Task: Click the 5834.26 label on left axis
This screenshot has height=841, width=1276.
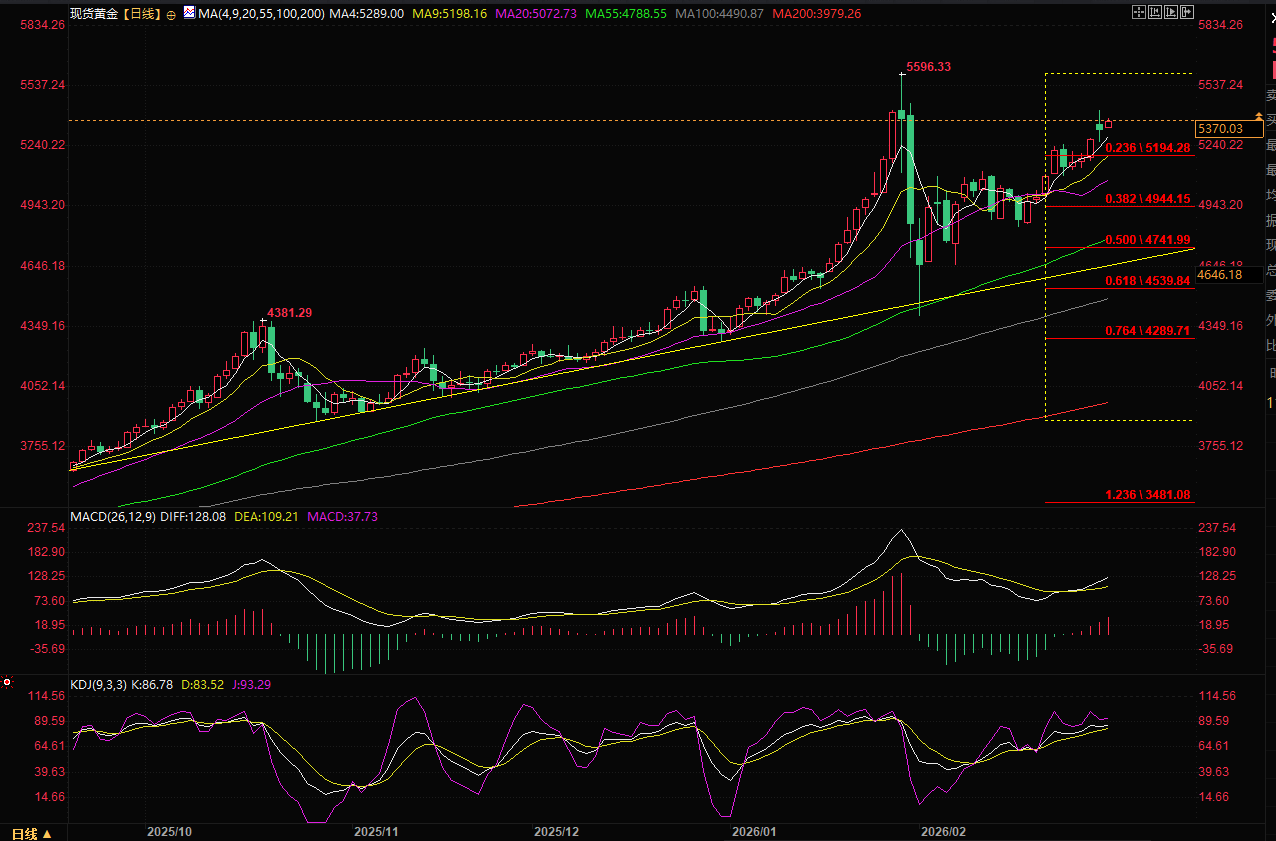Action: tap(43, 24)
